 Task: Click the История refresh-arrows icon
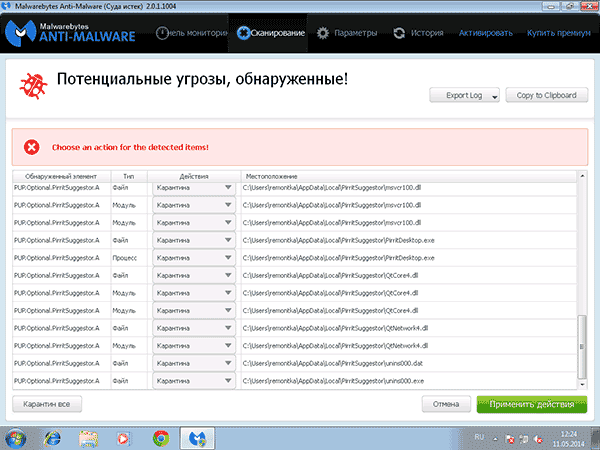pyautogui.click(x=399, y=33)
